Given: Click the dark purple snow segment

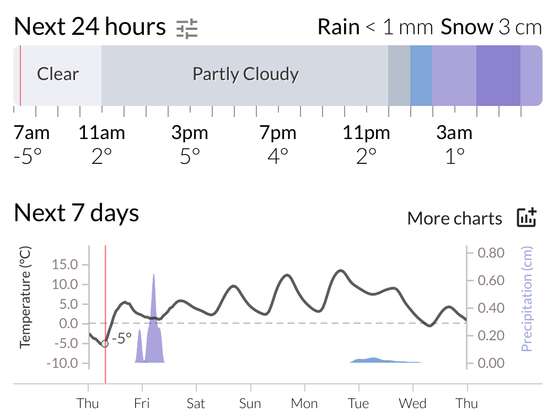Looking at the screenshot, I should [x=498, y=75].
